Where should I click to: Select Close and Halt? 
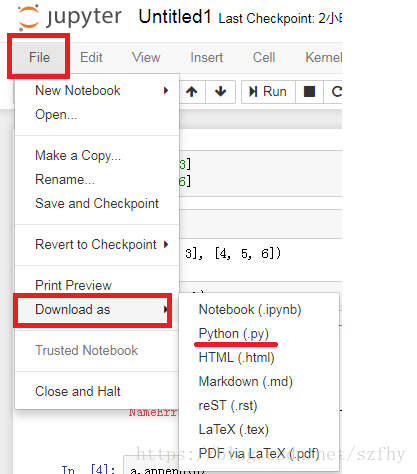click(x=97, y=391)
